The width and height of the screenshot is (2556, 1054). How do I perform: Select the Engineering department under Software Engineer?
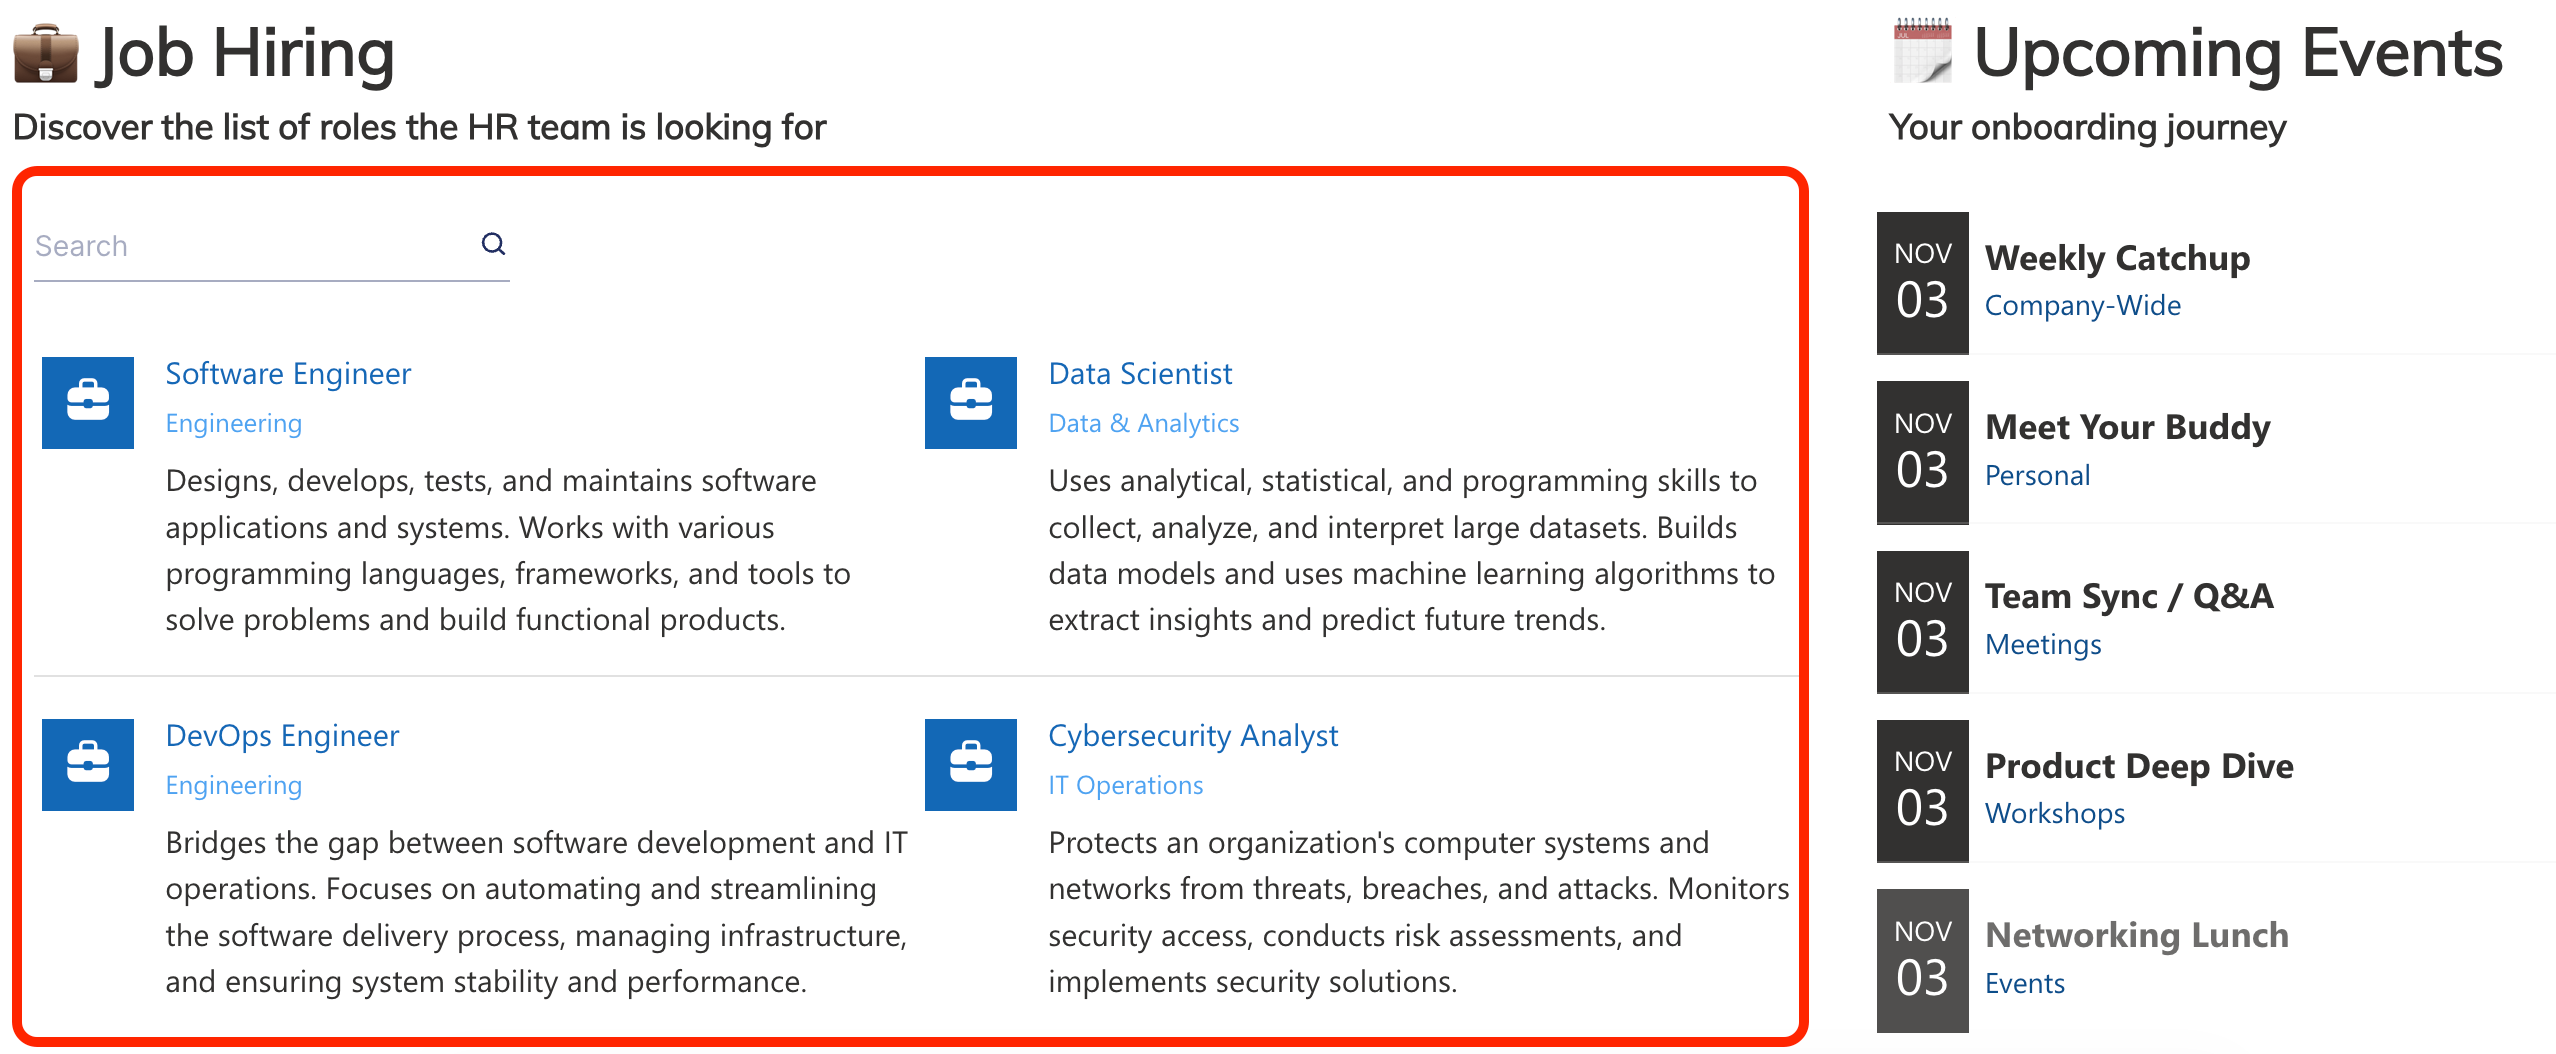click(233, 423)
